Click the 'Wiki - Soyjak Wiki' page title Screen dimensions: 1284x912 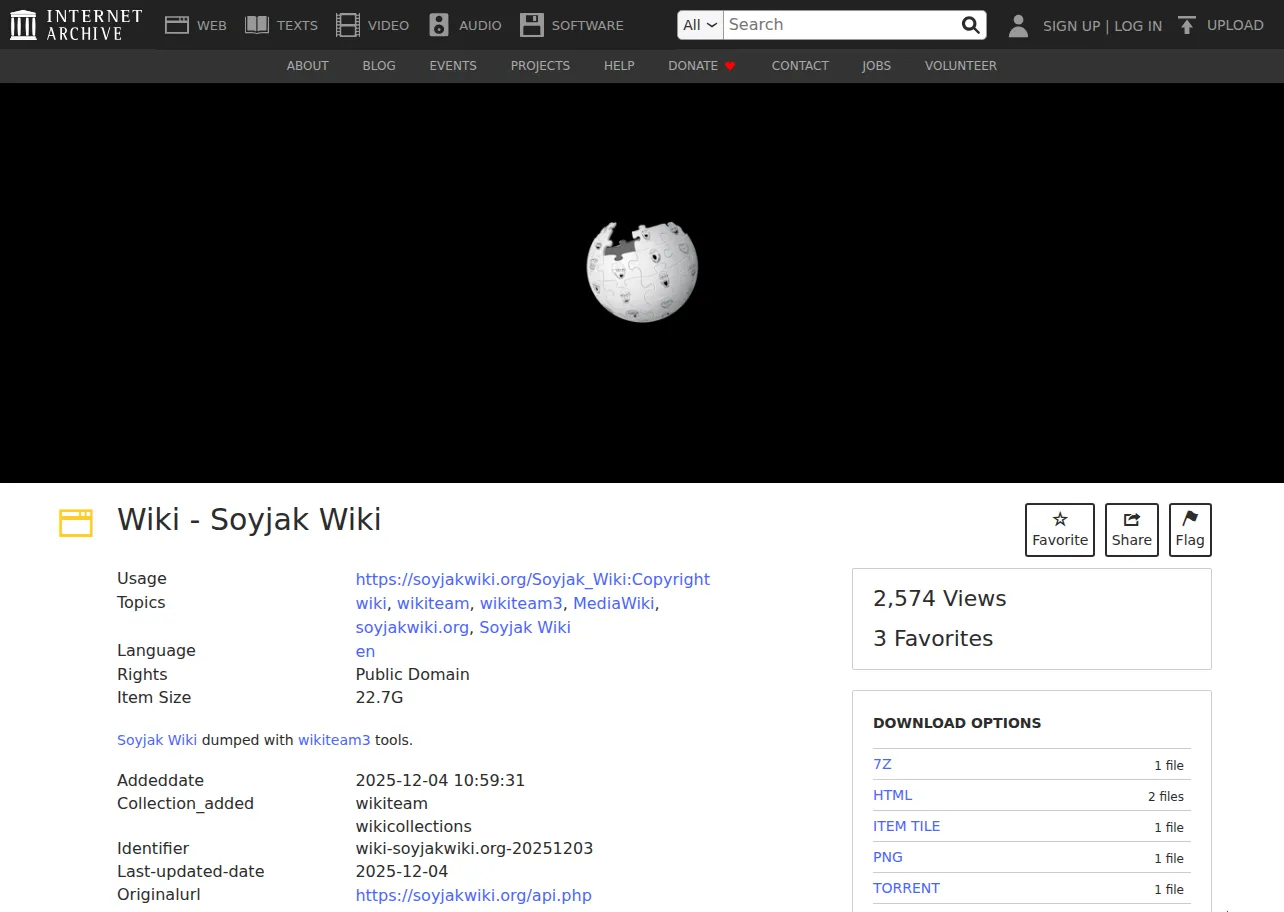249,520
